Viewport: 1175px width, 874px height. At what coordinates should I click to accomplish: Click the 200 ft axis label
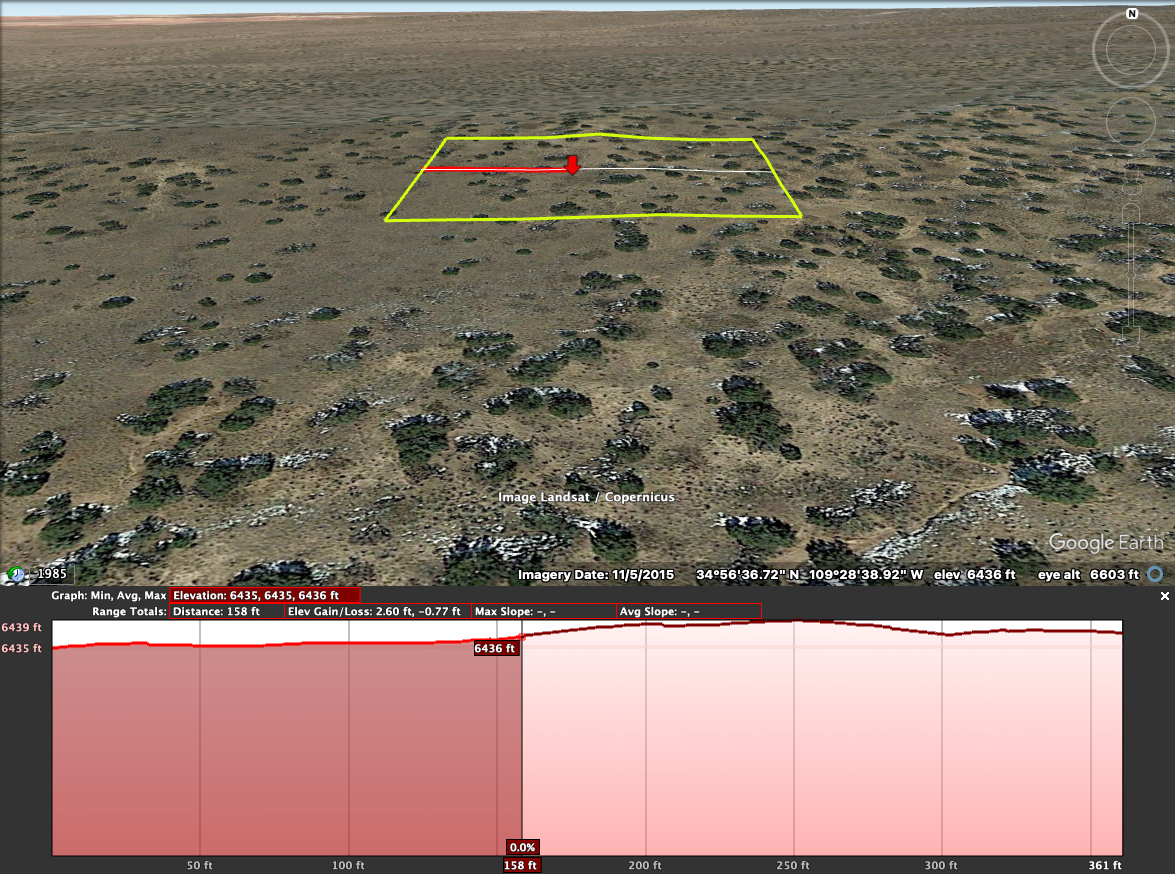coord(644,865)
